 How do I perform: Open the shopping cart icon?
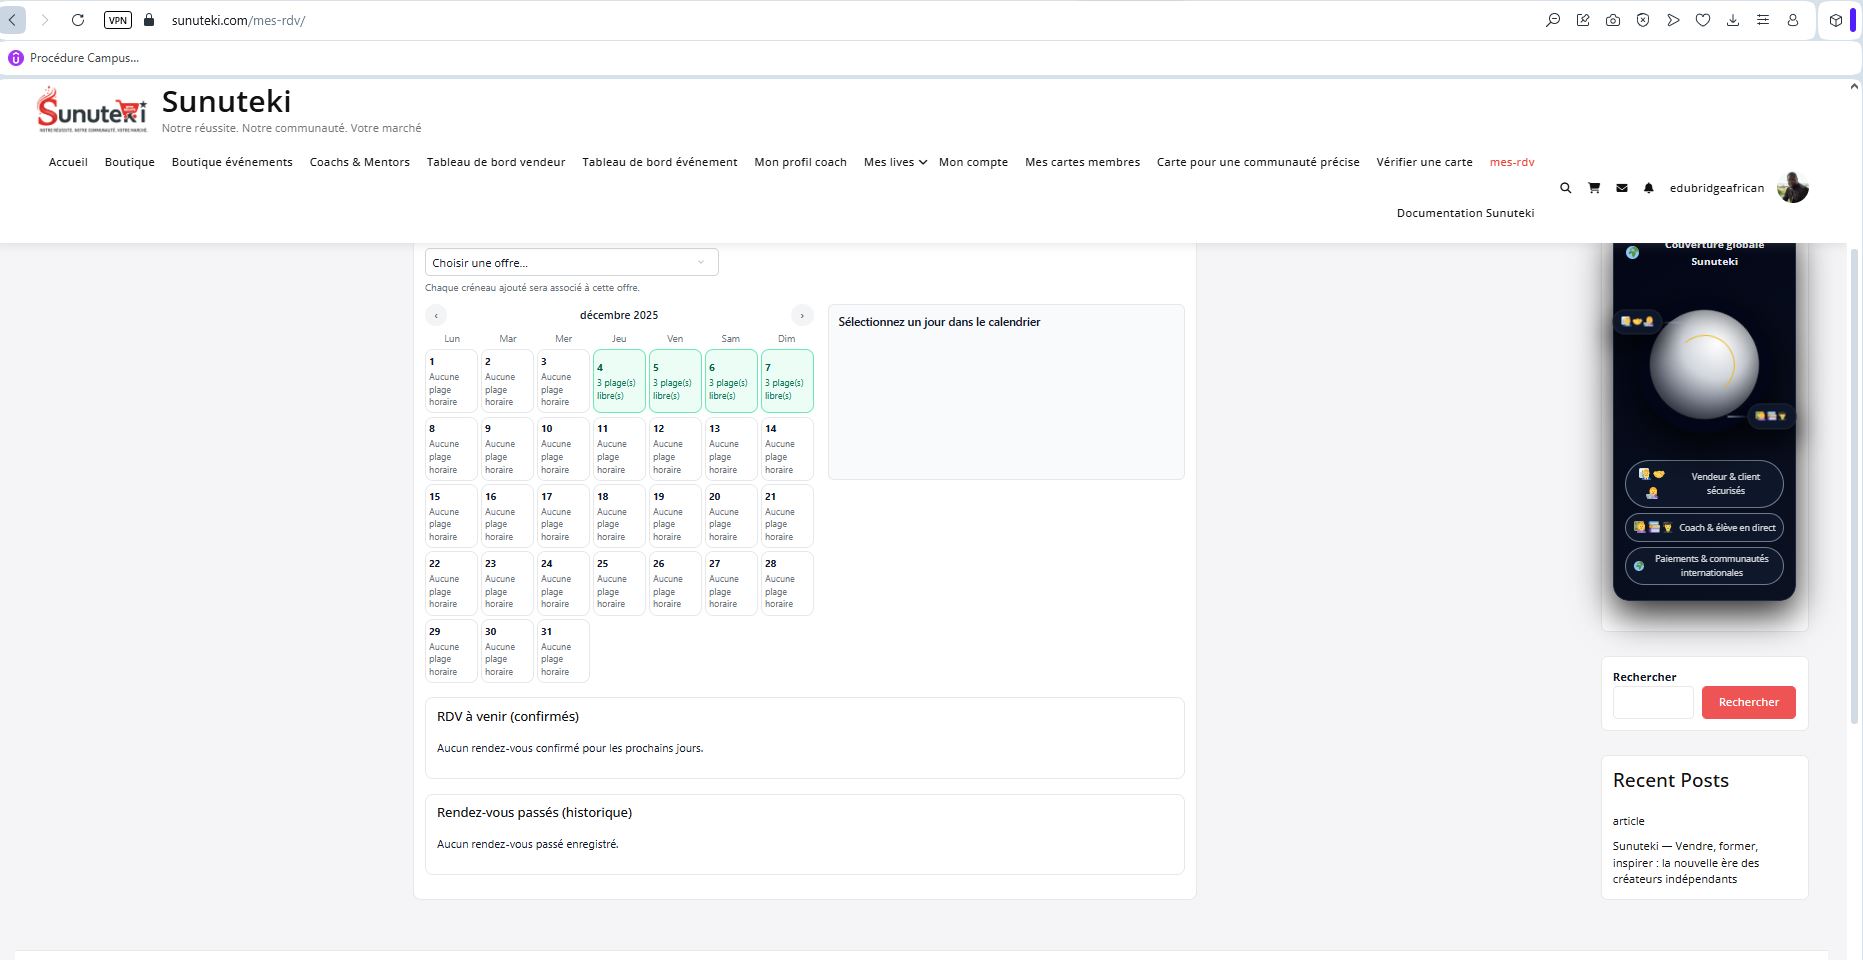[1593, 188]
